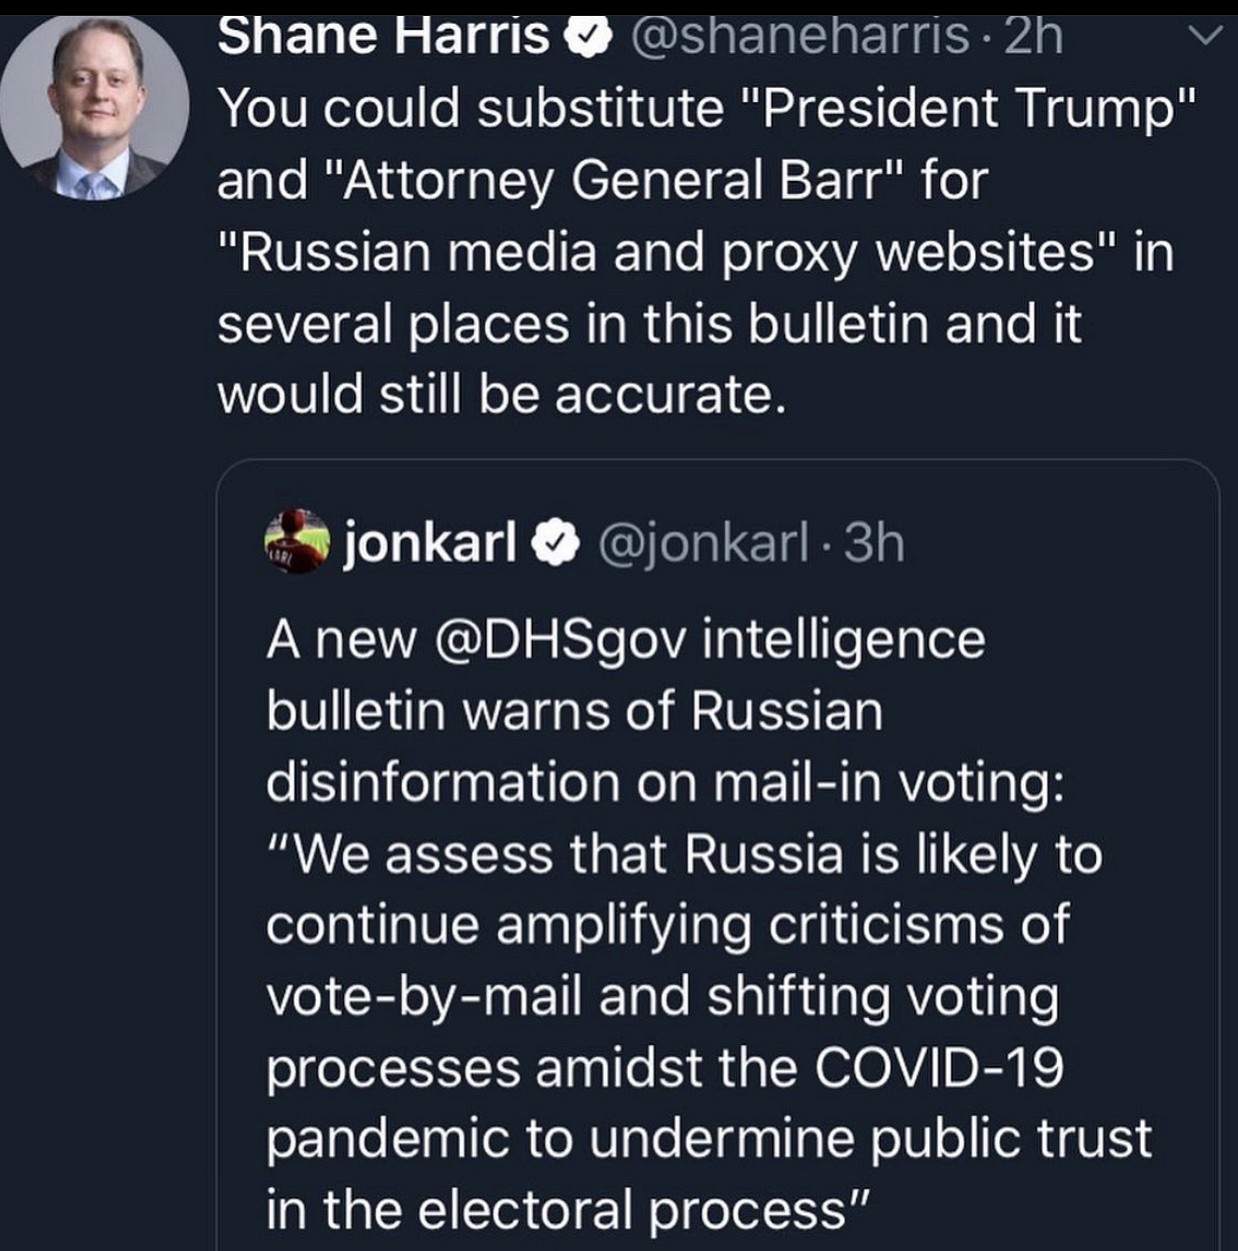Open the @DHSgov mention
Screen dimensions: 1238x1251
tap(561, 640)
